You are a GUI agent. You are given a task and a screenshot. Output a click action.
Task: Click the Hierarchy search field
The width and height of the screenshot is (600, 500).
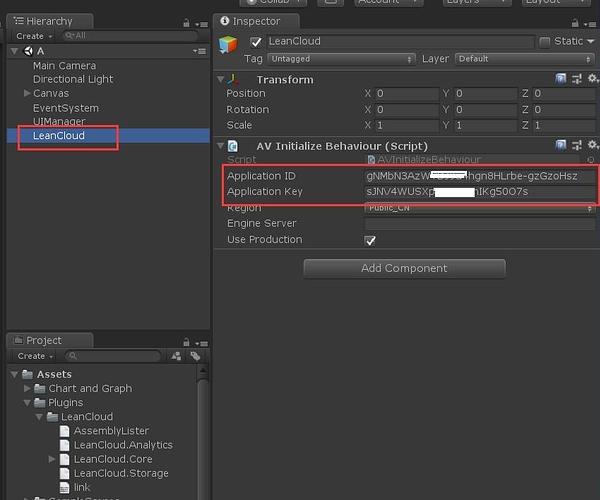pyautogui.click(x=130, y=36)
